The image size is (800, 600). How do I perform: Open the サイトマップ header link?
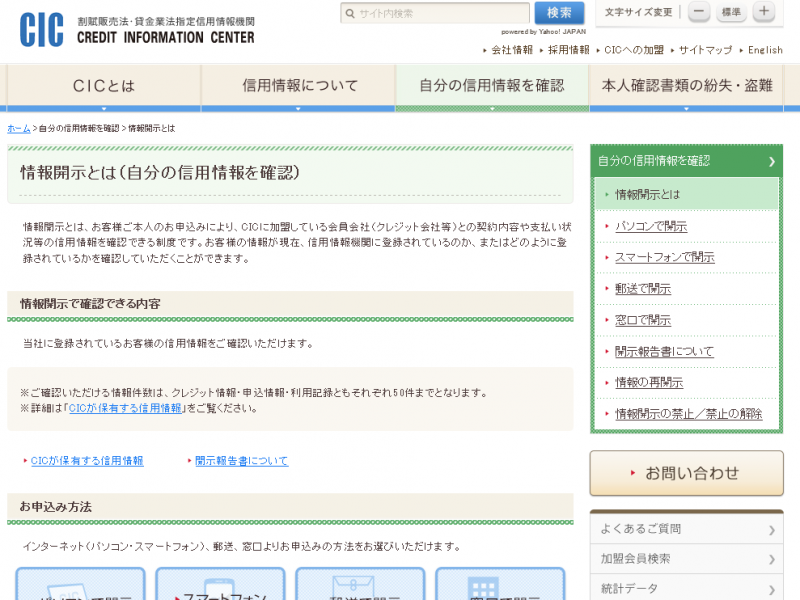click(705, 50)
